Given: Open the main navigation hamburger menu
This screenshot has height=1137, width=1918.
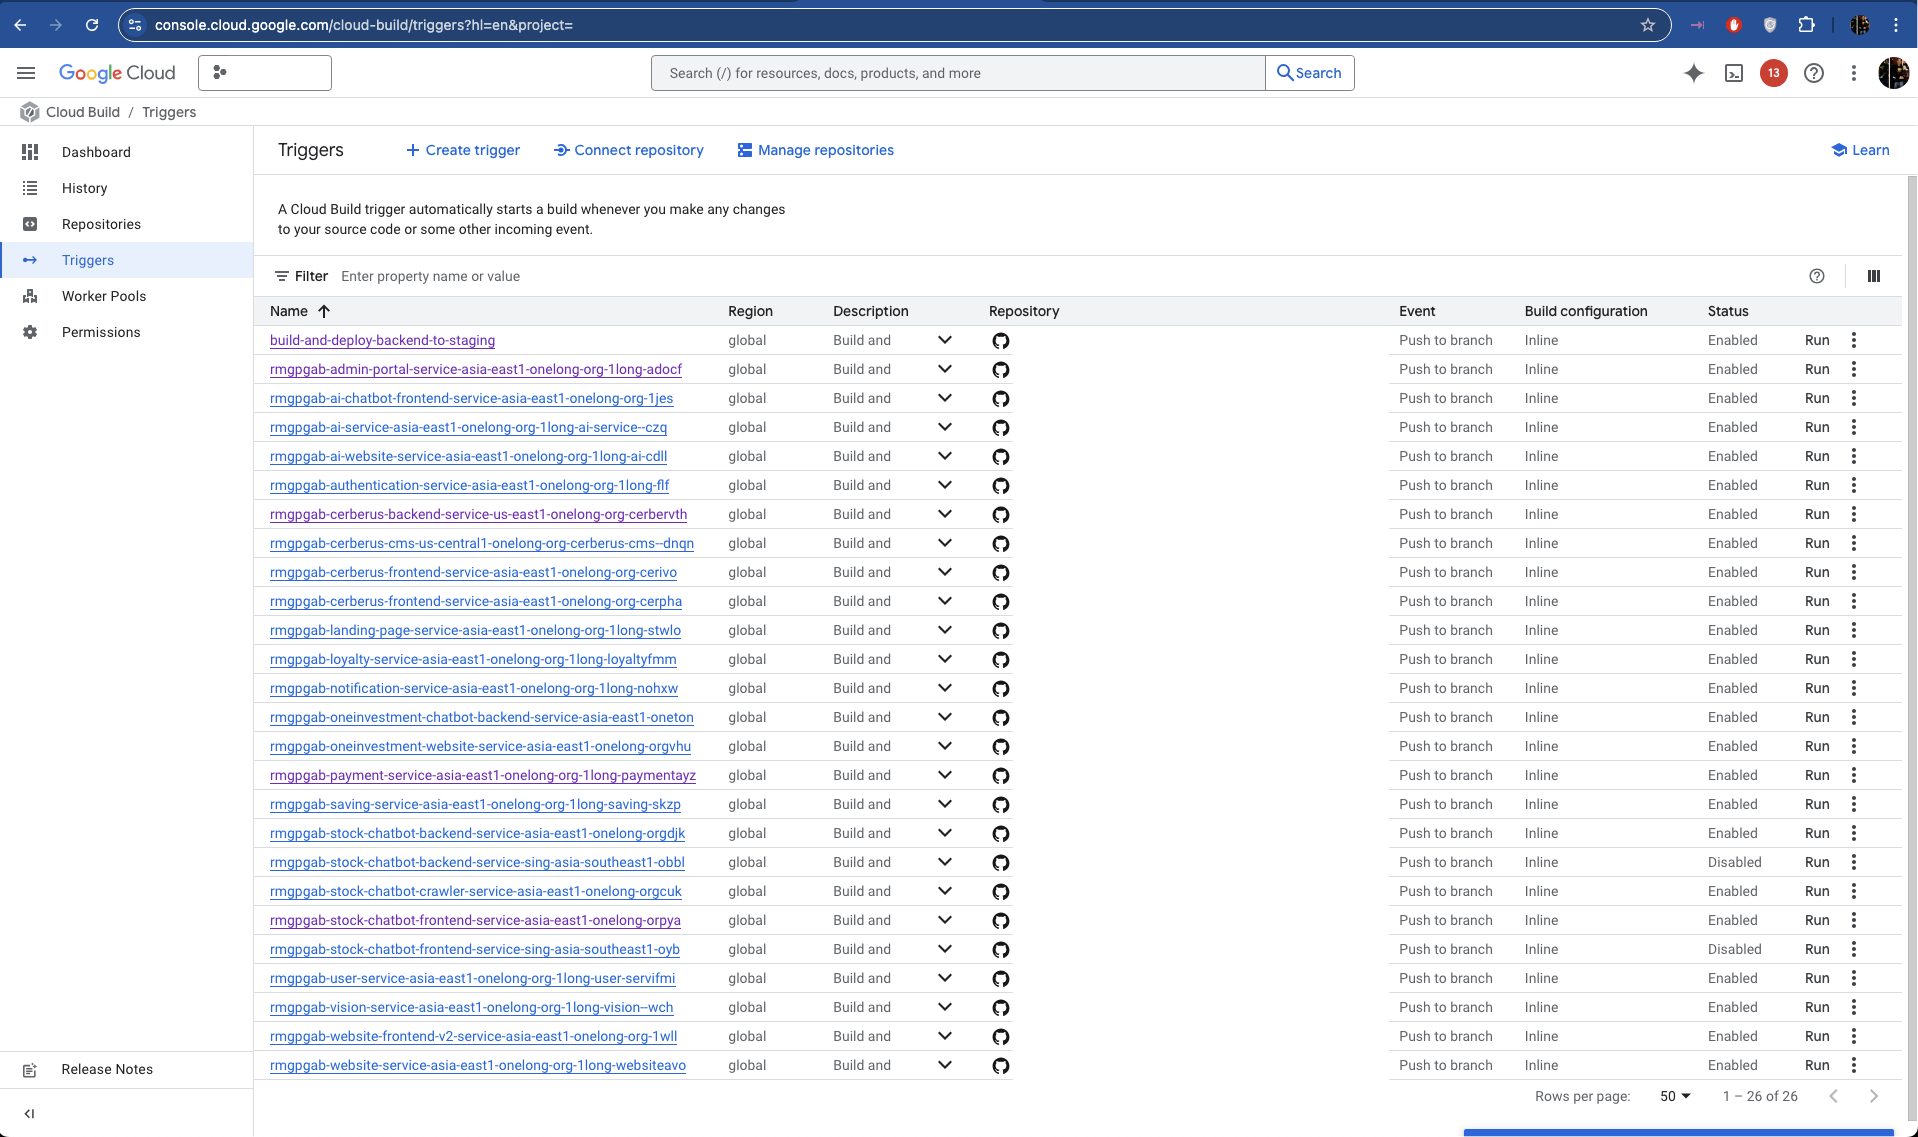Looking at the screenshot, I should click(26, 73).
